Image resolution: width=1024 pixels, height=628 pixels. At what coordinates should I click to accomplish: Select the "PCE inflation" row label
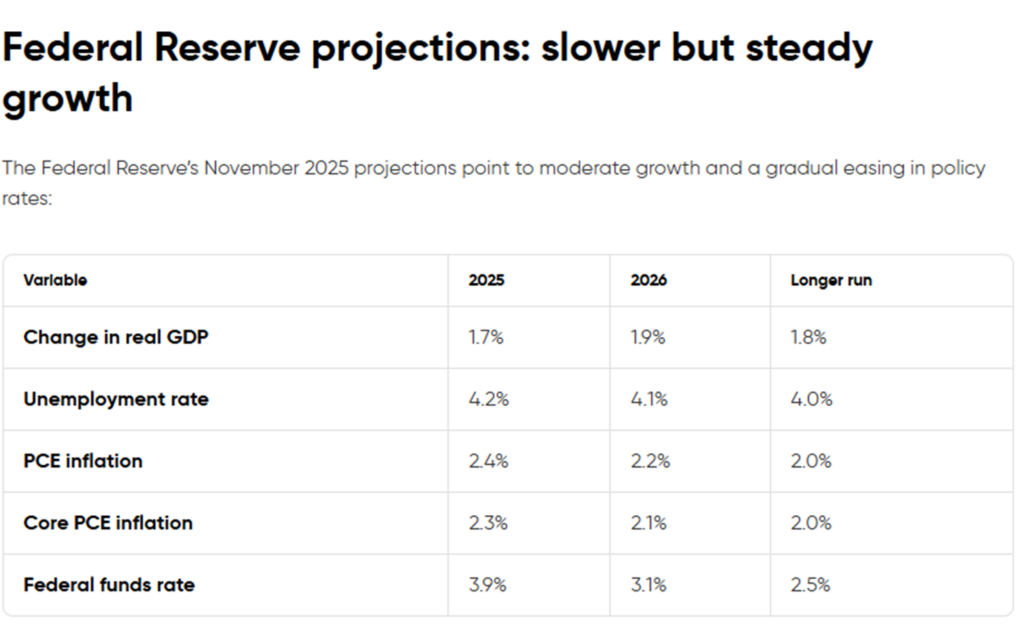[83, 461]
